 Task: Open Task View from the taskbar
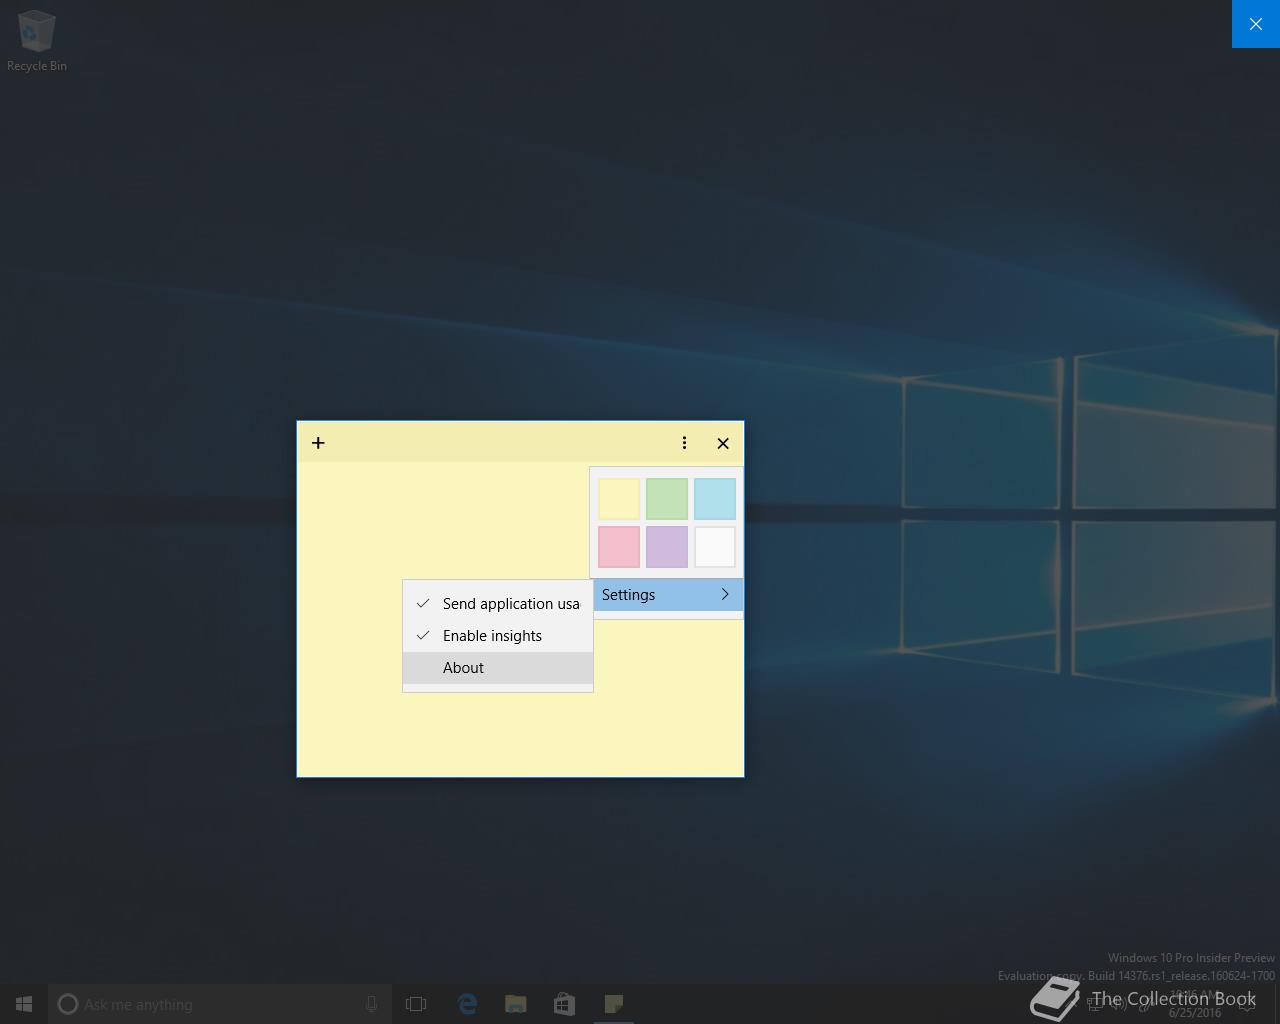click(416, 1004)
